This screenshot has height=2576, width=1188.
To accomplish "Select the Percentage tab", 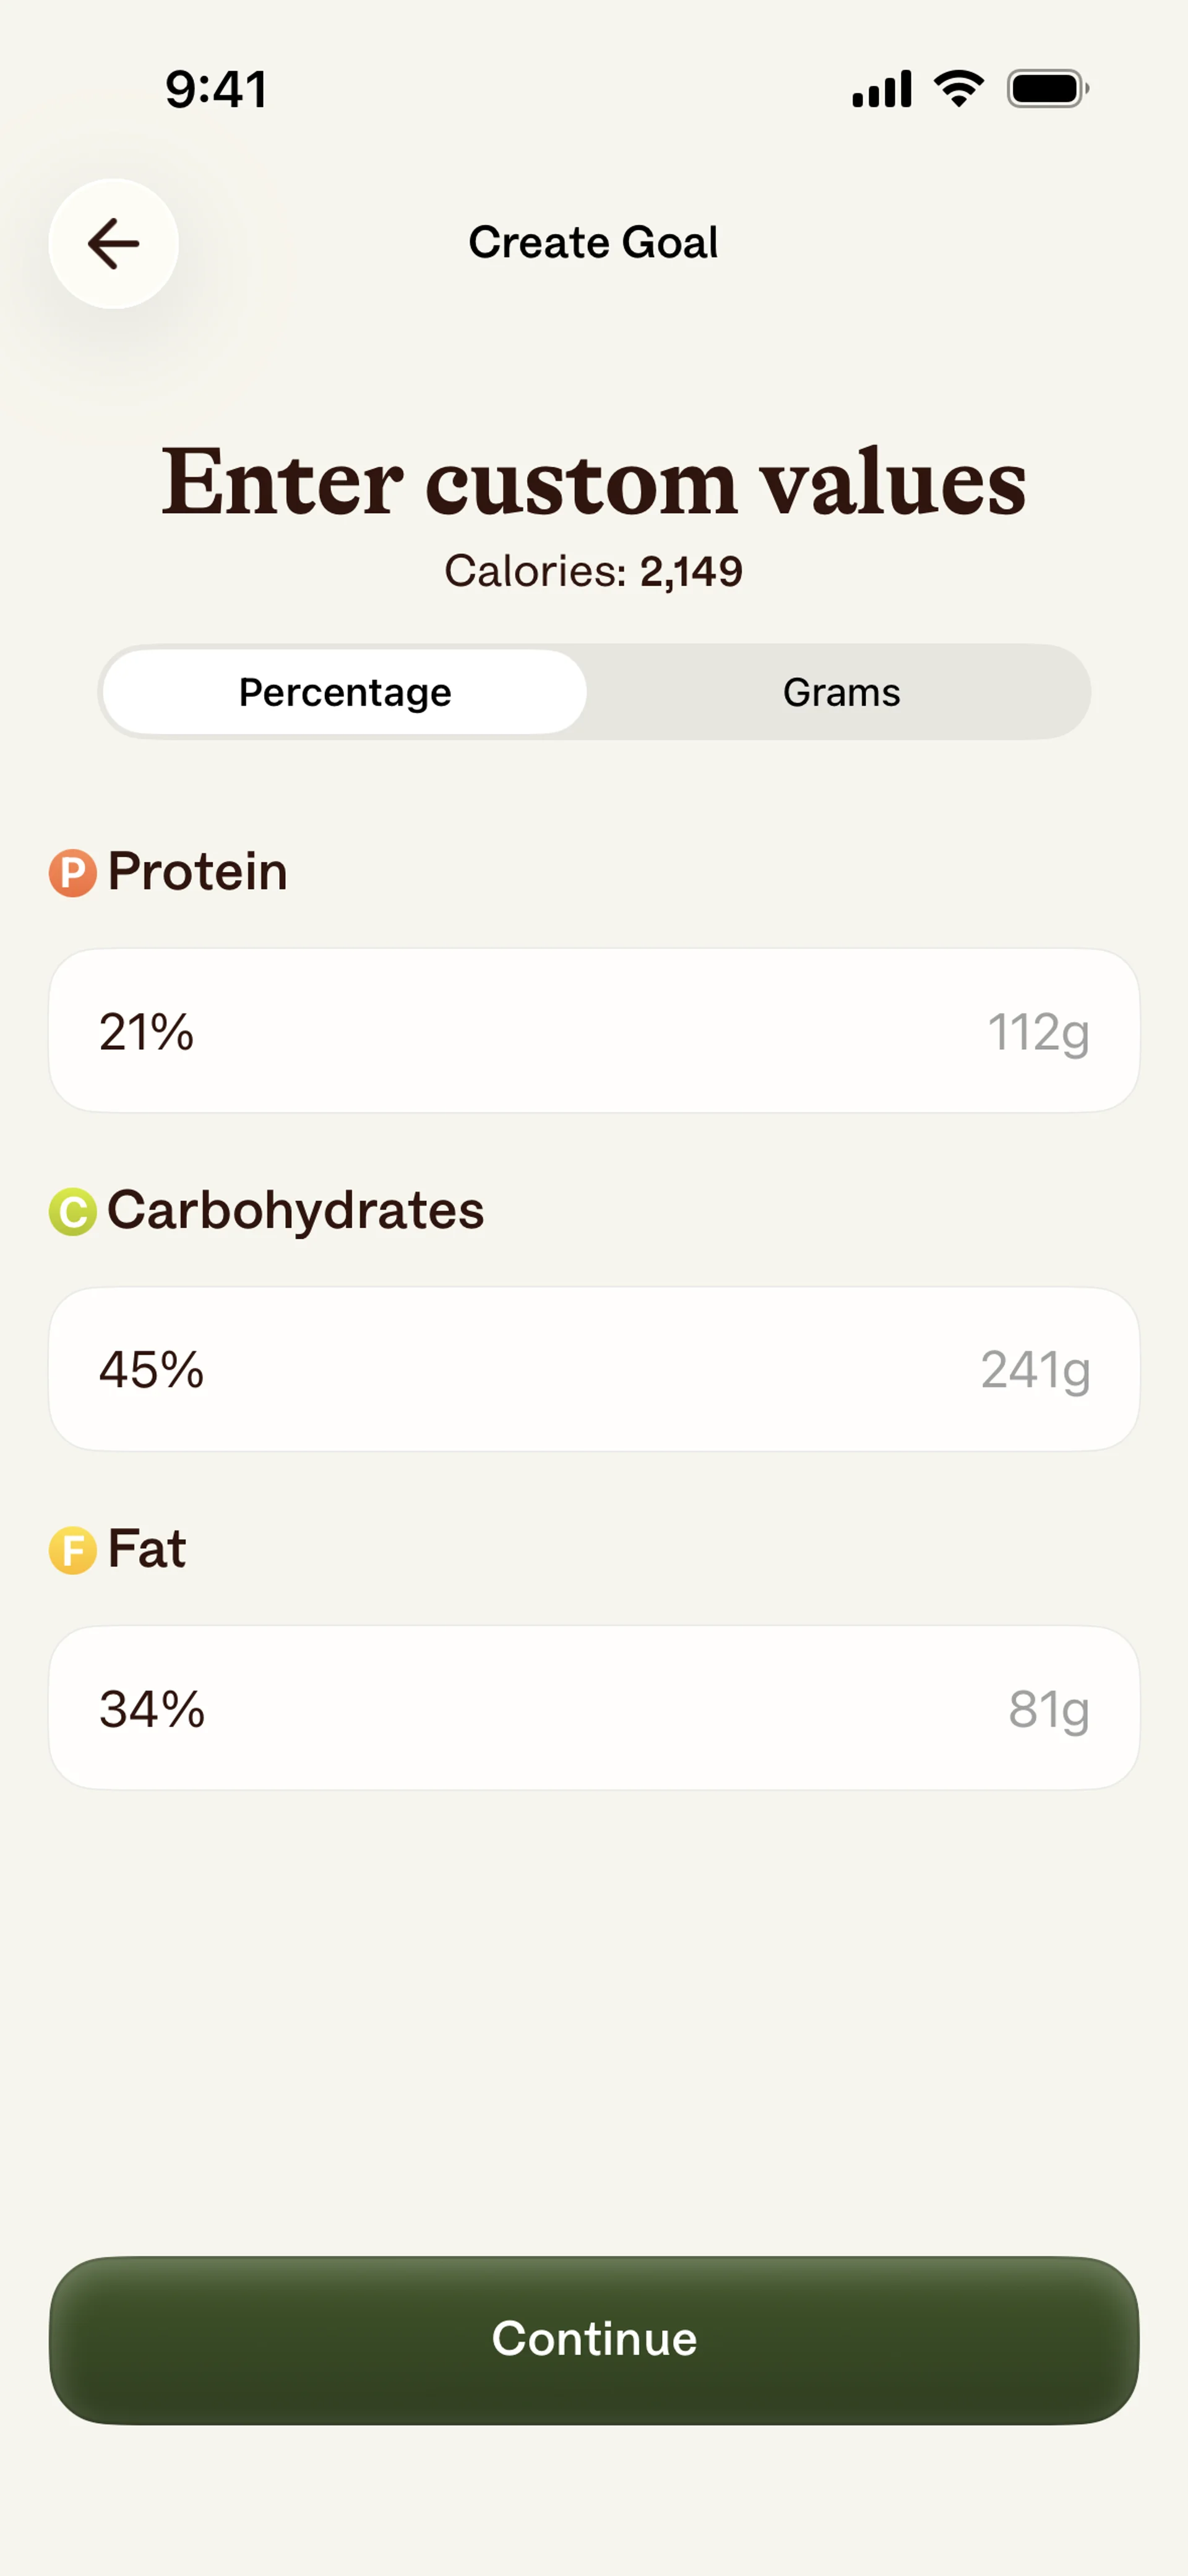I will pos(345,692).
